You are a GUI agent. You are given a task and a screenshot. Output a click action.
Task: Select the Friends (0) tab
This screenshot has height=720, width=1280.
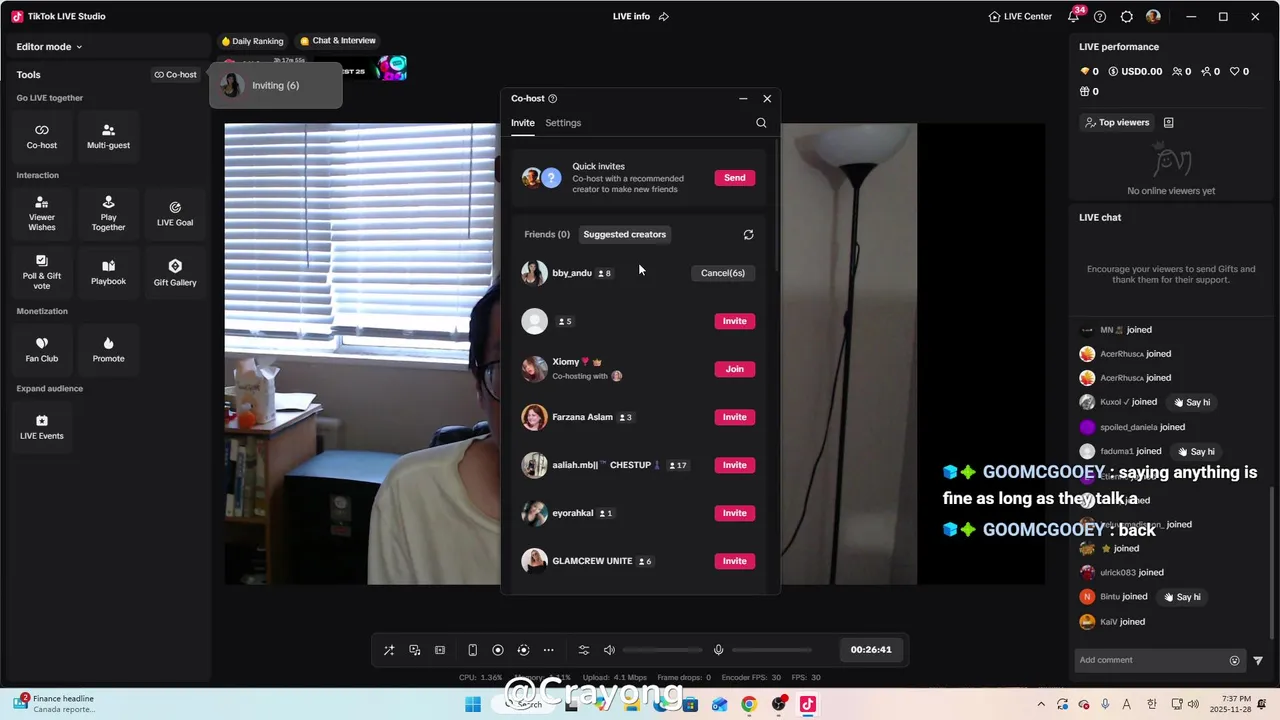(547, 234)
